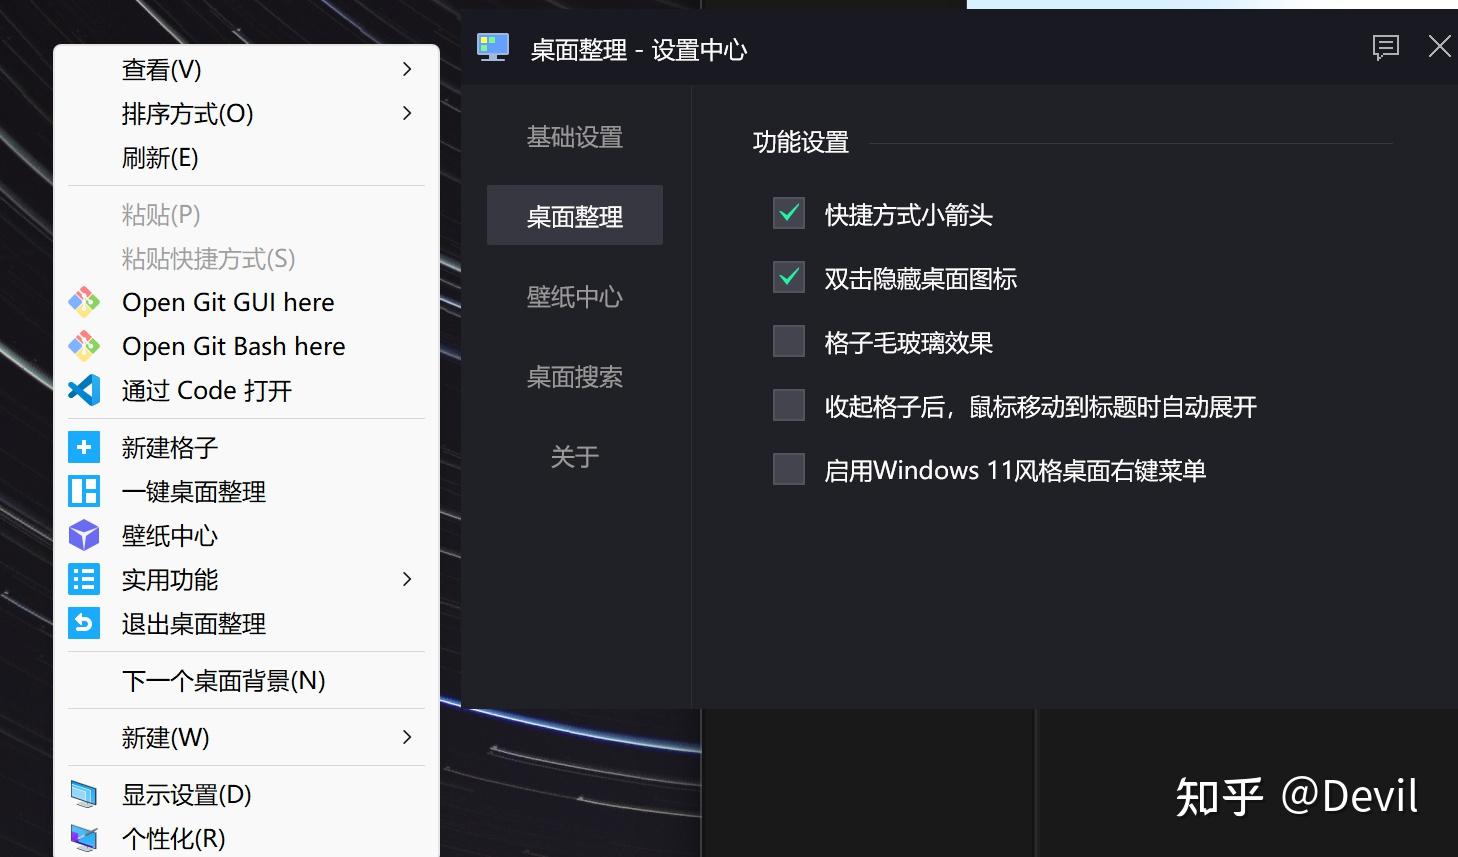This screenshot has width=1458, height=857.
Task: Switch to 壁纸中心 settings tab
Action: [x=575, y=297]
